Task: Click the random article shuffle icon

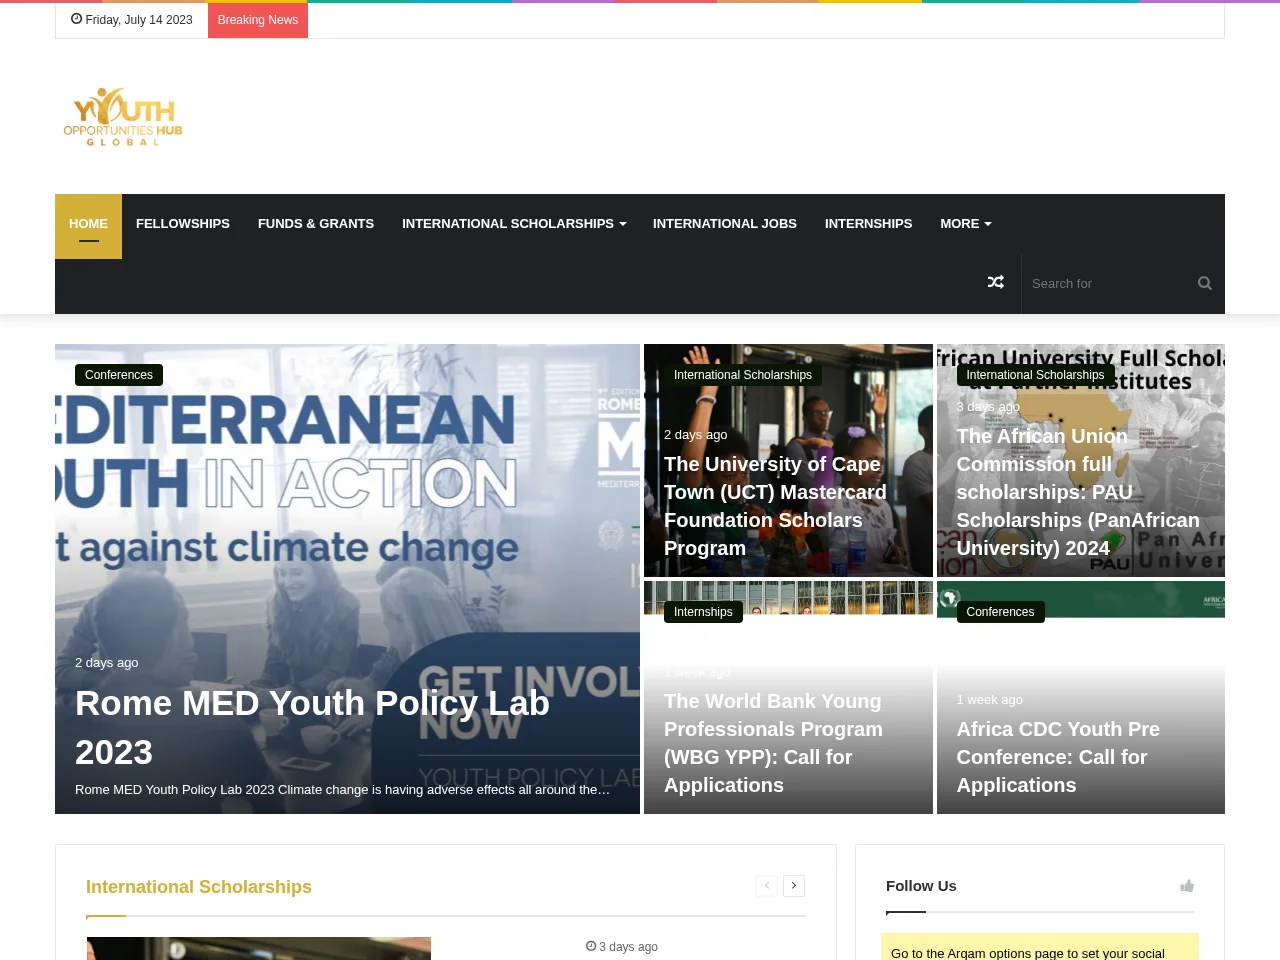Action: (996, 283)
